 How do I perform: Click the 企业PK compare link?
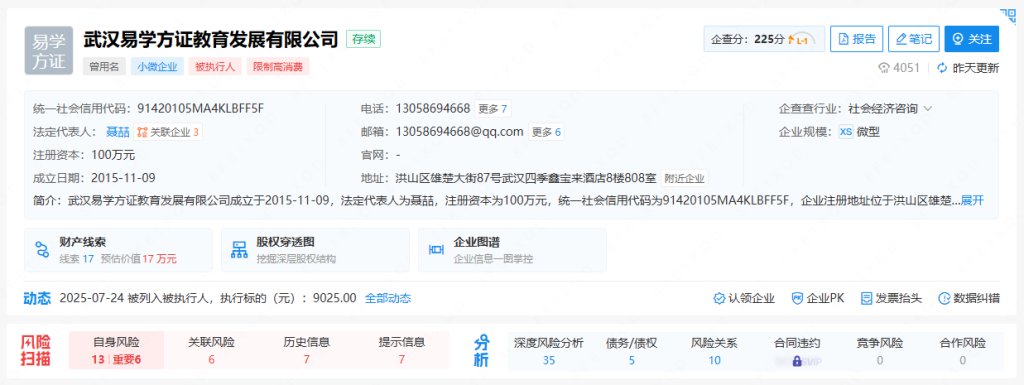click(x=818, y=298)
